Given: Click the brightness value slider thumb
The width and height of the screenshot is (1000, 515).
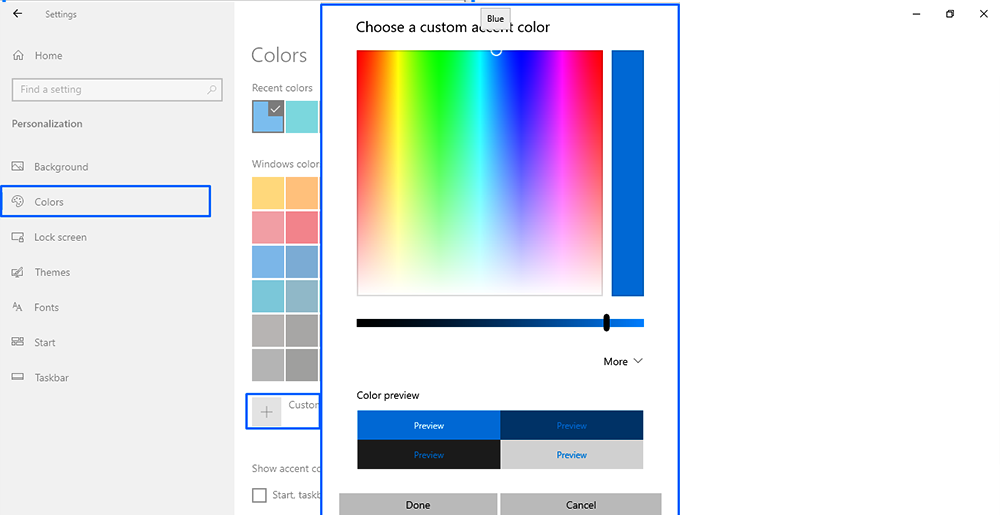Looking at the screenshot, I should pos(606,323).
